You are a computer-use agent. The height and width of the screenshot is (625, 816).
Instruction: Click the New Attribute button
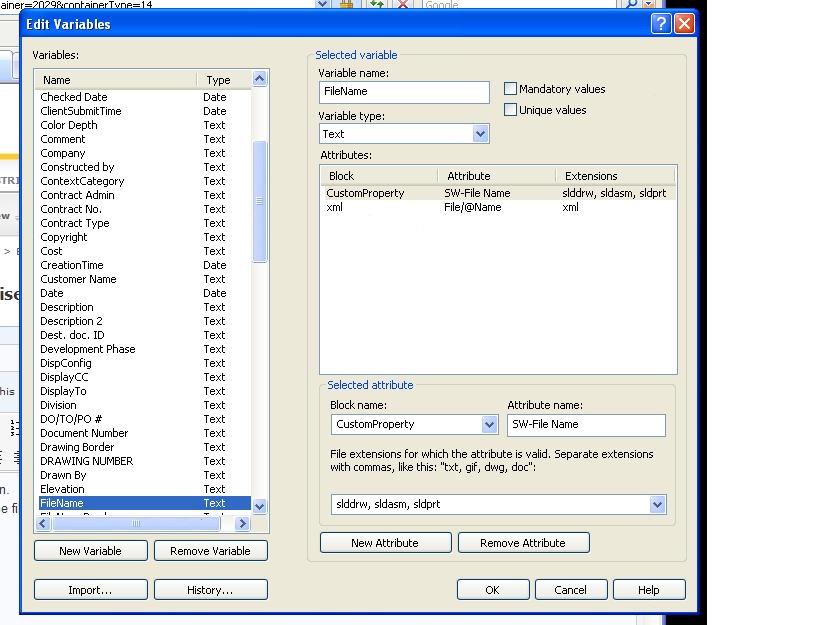[x=386, y=543]
